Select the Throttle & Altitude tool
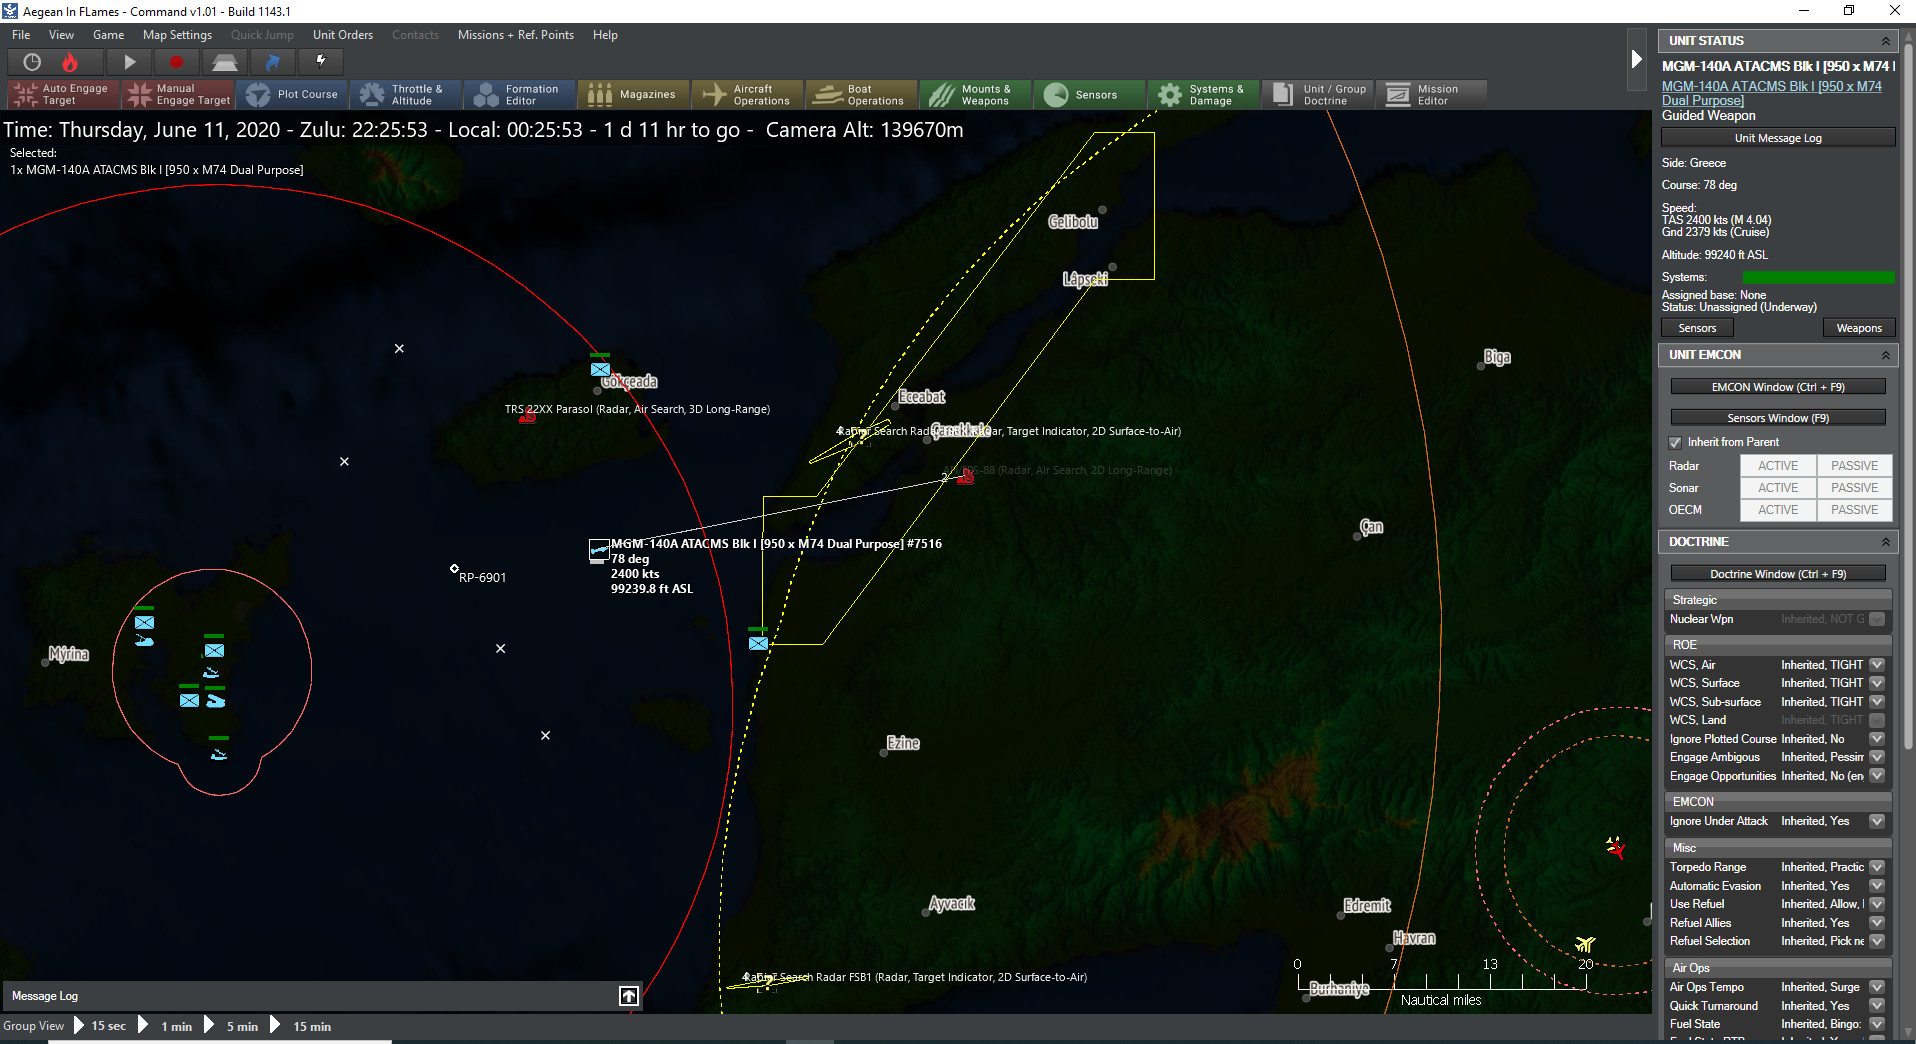This screenshot has width=1916, height=1044. click(x=405, y=94)
